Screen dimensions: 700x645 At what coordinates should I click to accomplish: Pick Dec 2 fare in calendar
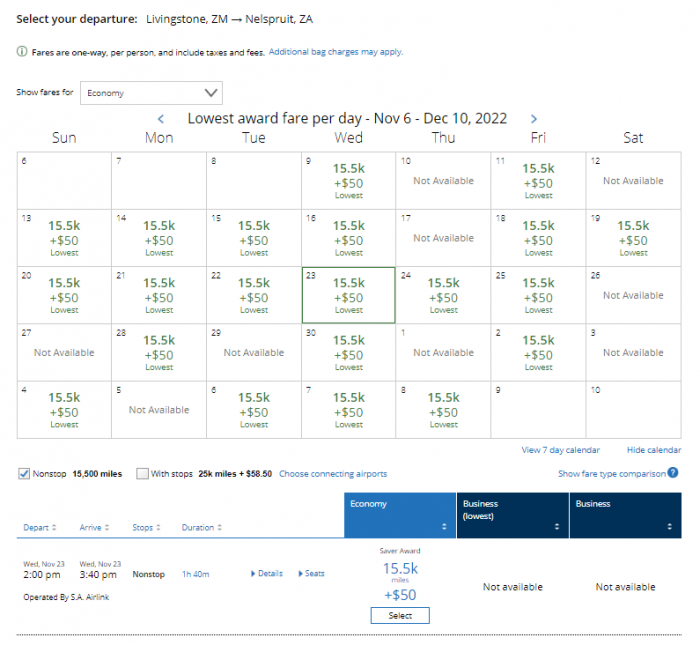click(x=538, y=353)
